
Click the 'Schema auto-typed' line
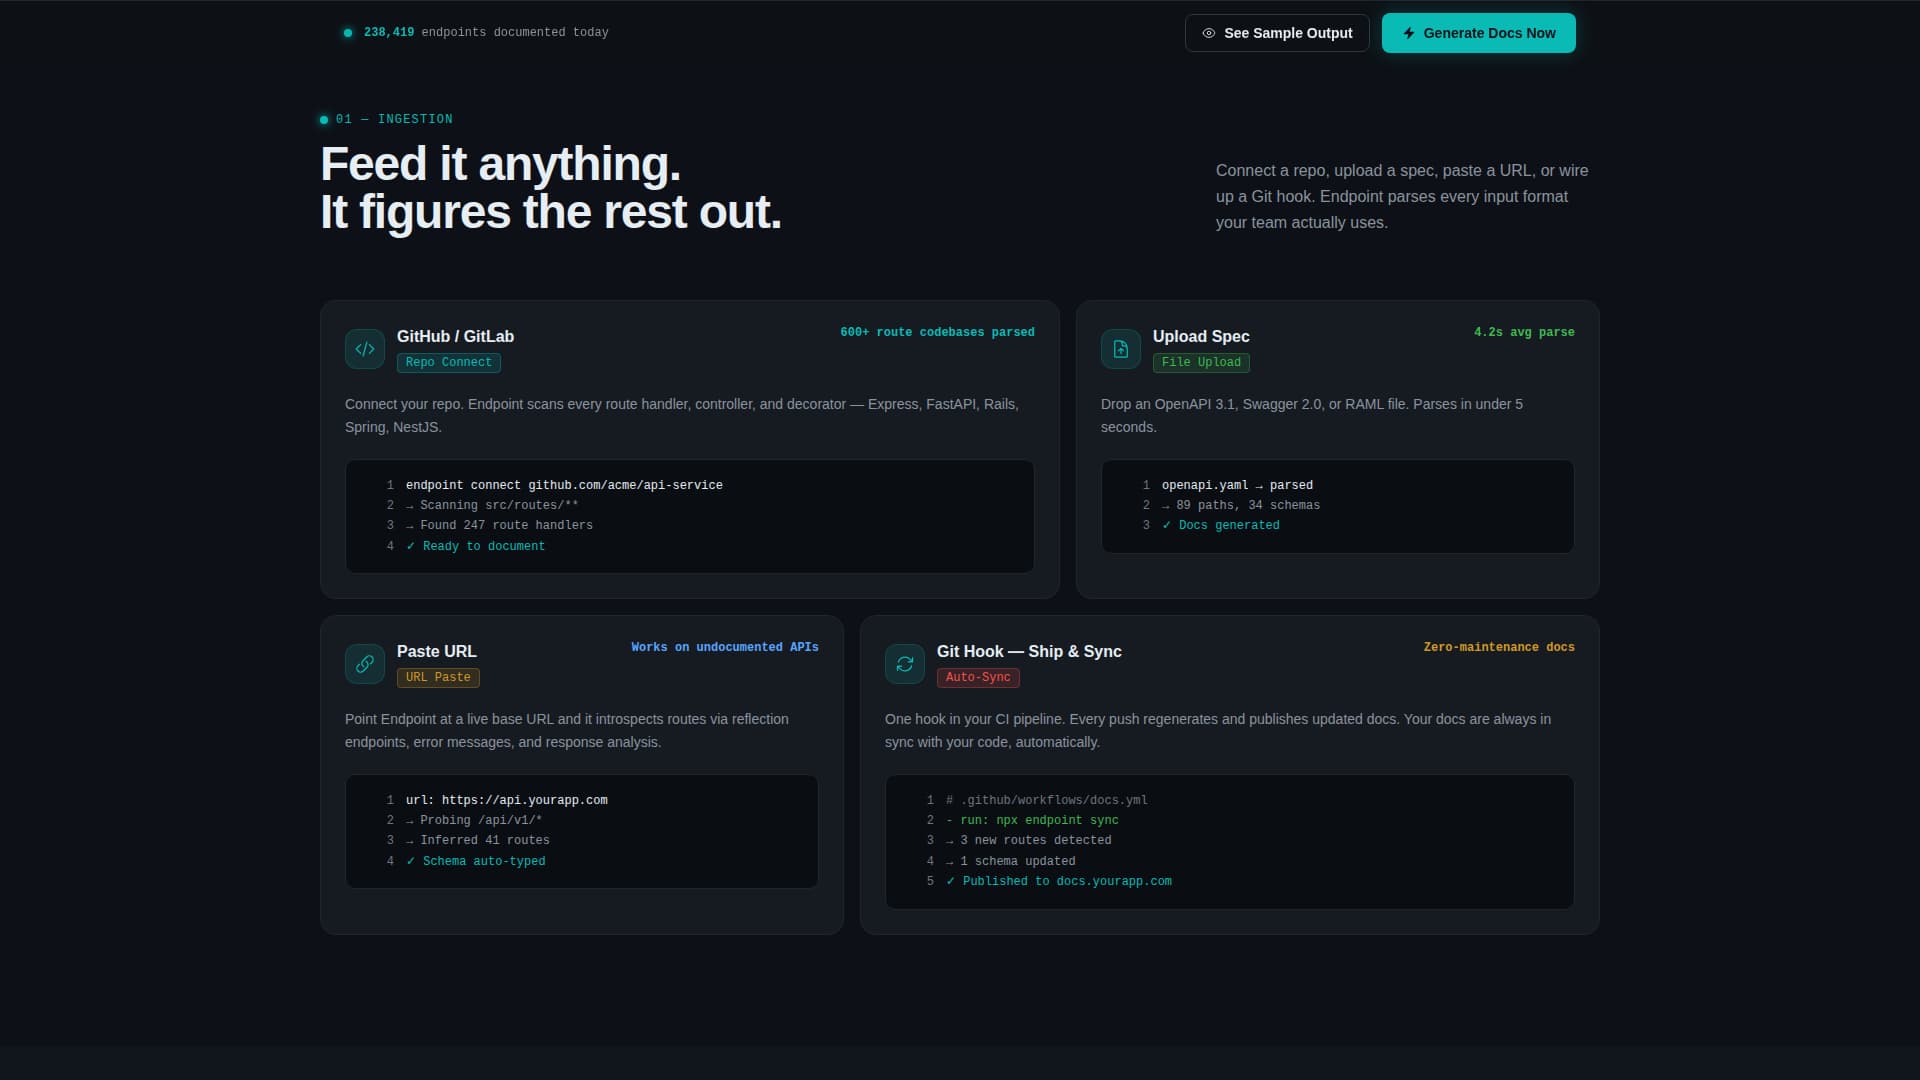coord(476,861)
